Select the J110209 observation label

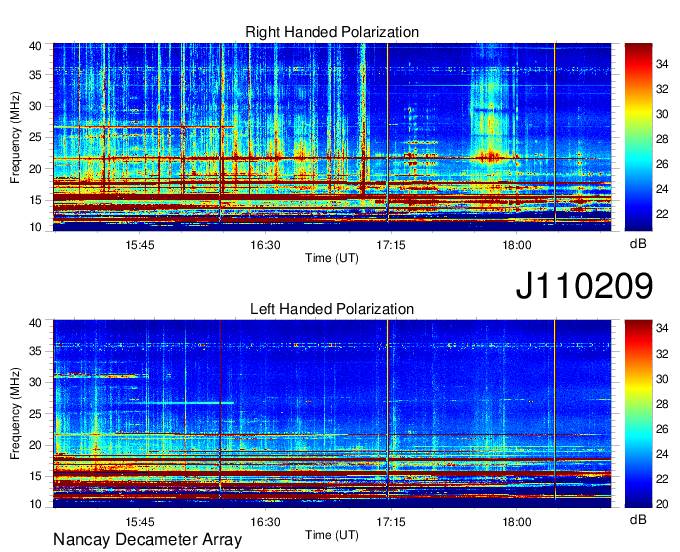(584, 286)
